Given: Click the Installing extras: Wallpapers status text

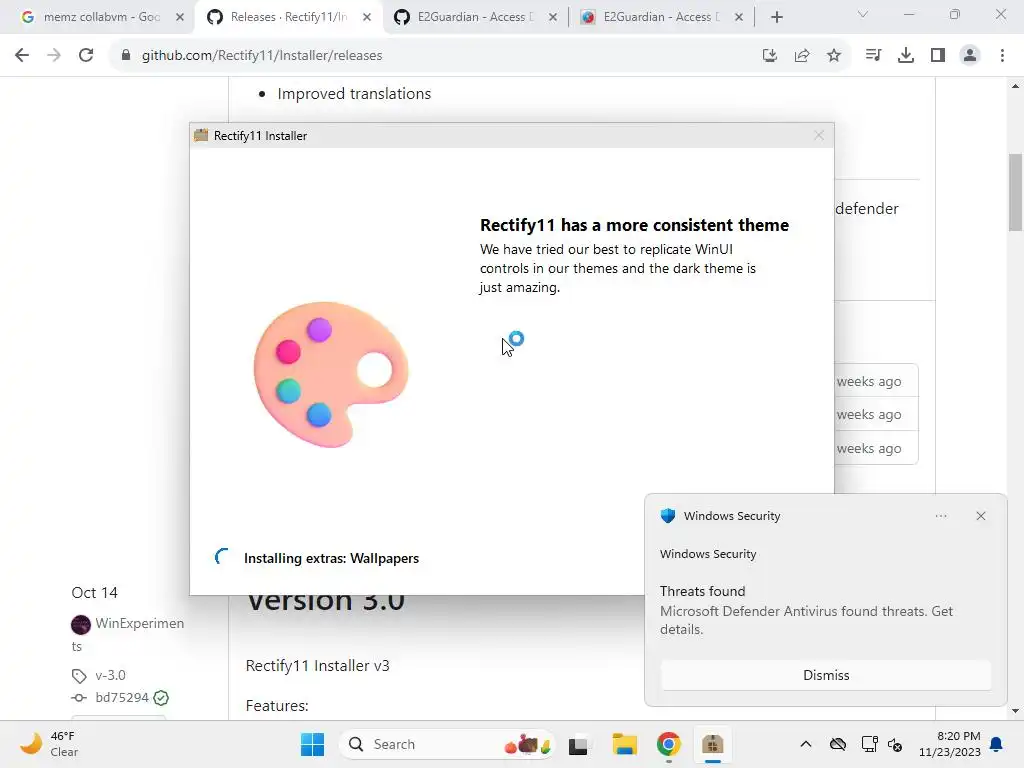Looking at the screenshot, I should click(x=331, y=558).
